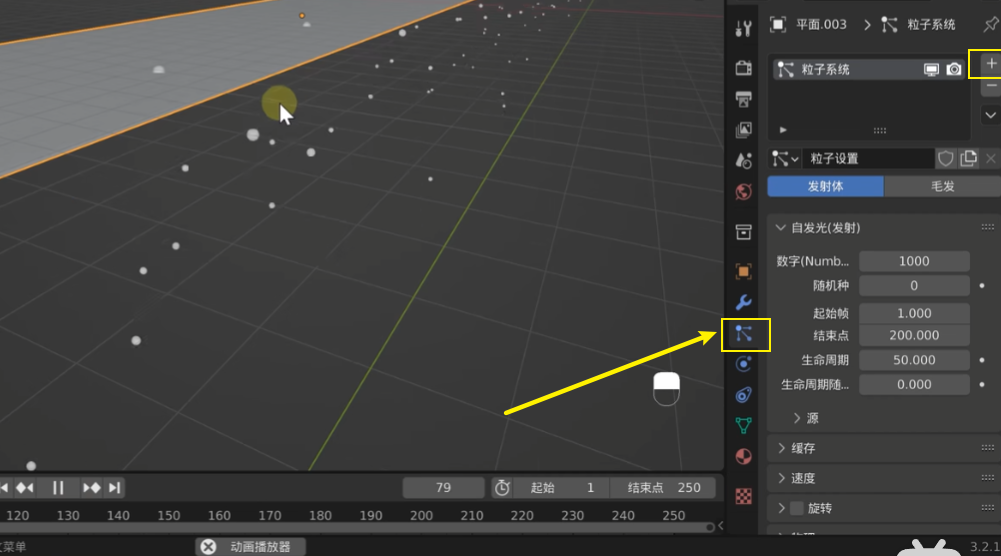Pause the animation playback
The image size is (1001, 556).
coord(58,488)
